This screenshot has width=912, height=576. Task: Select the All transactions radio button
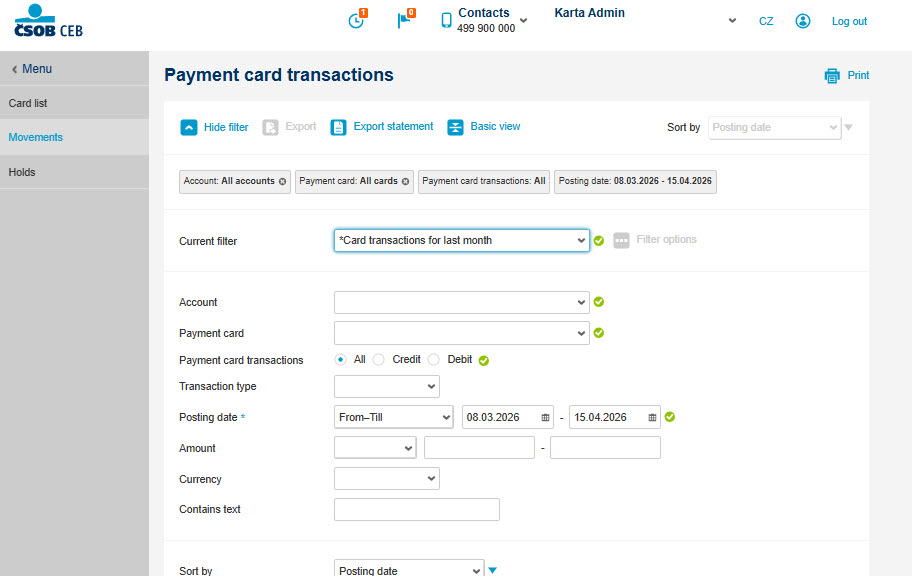[341, 360]
